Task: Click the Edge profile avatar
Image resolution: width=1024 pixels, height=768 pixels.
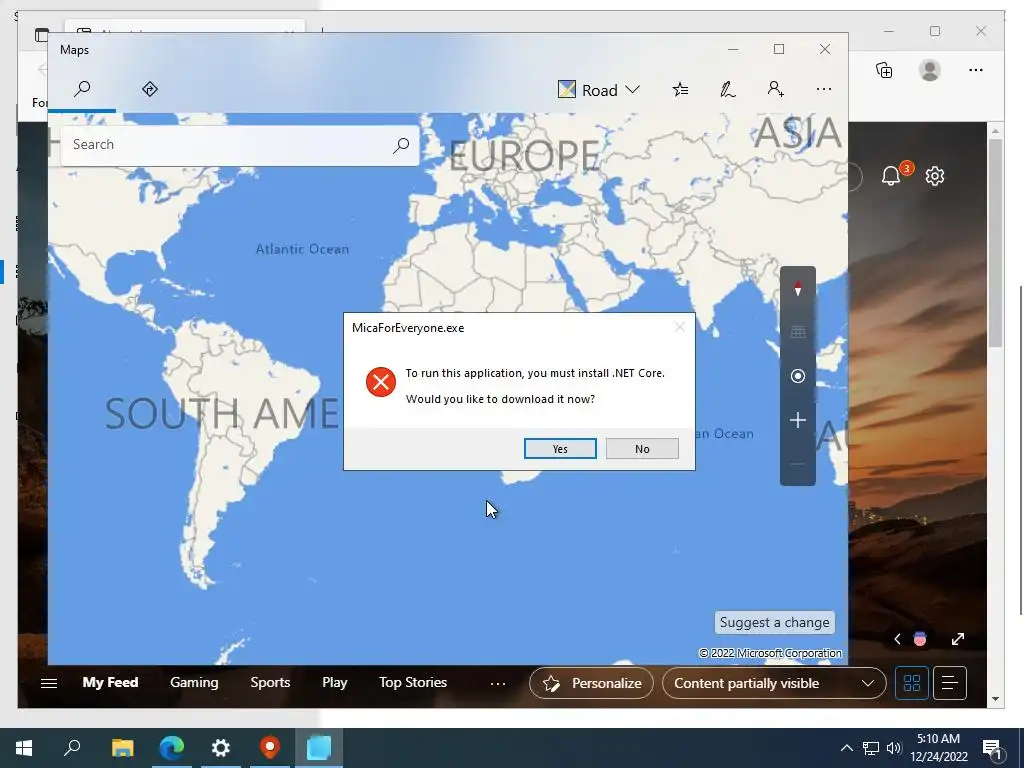Action: click(930, 70)
